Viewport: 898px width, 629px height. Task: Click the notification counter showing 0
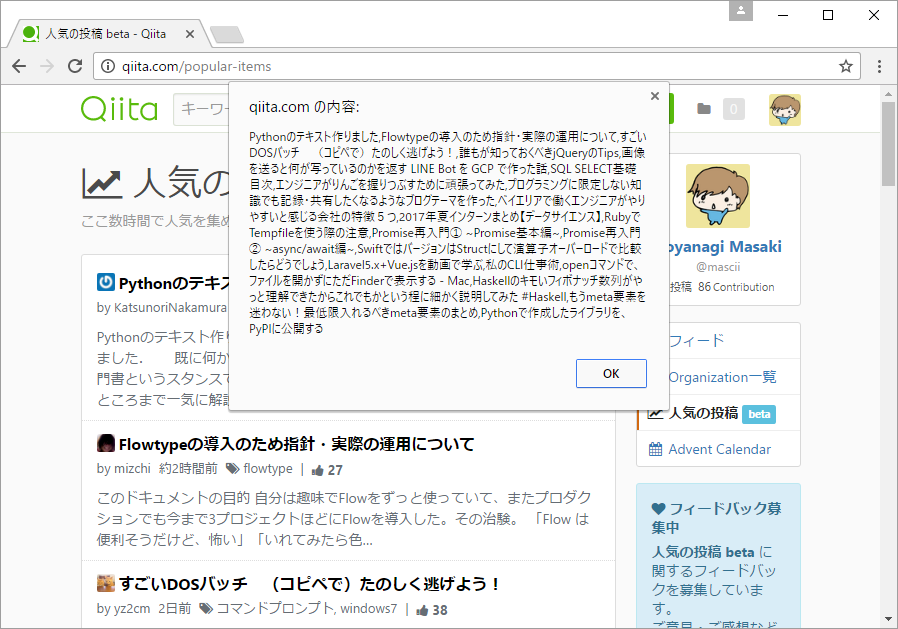pos(733,108)
